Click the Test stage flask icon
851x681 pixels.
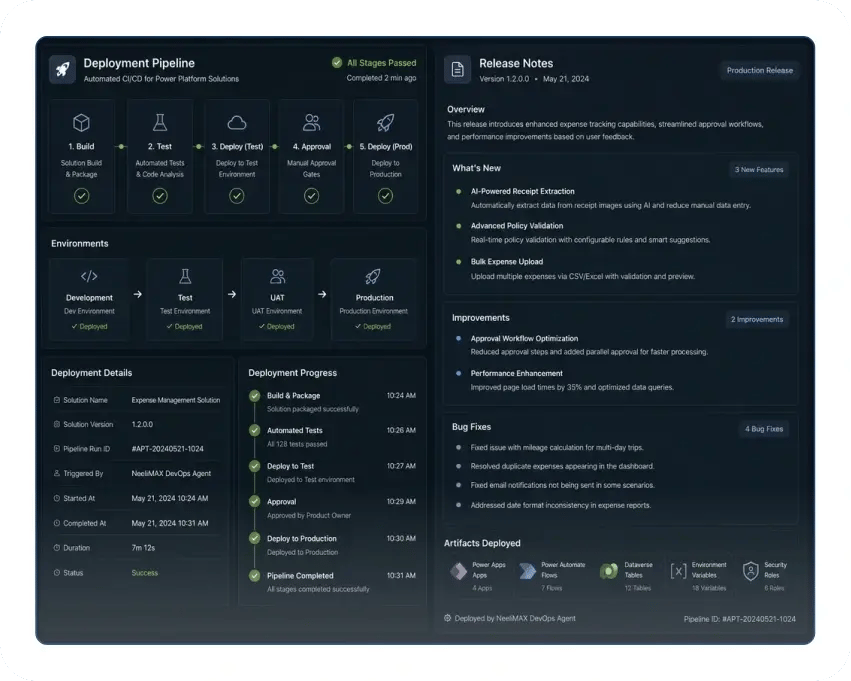tap(160, 123)
